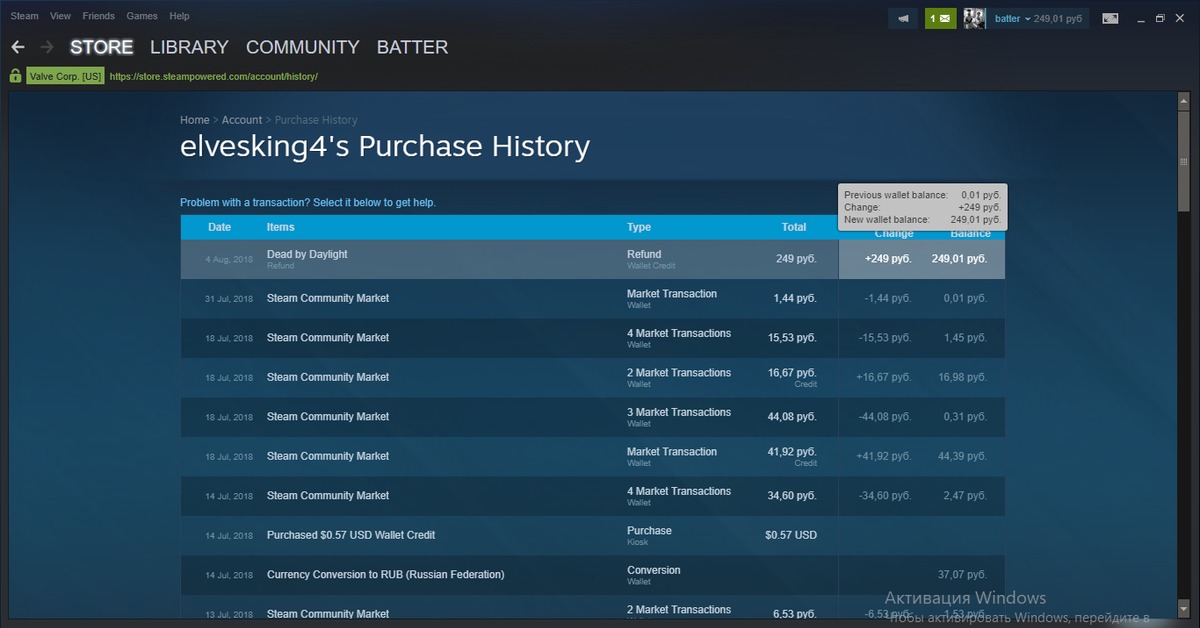Viewport: 1200px width, 628px height.
Task: Go to the COMMUNITY tab
Action: 302,47
